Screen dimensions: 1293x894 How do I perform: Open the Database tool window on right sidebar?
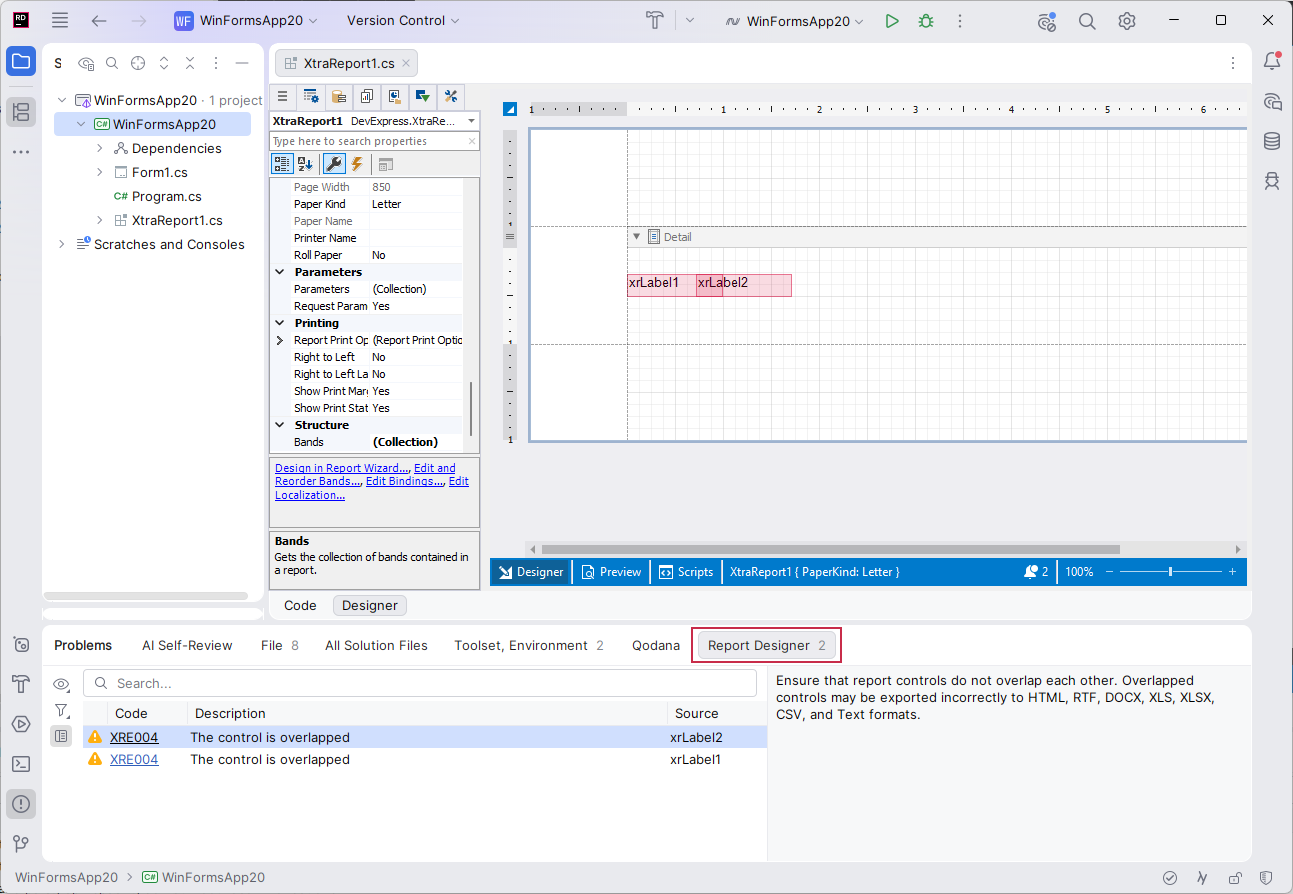click(1272, 141)
